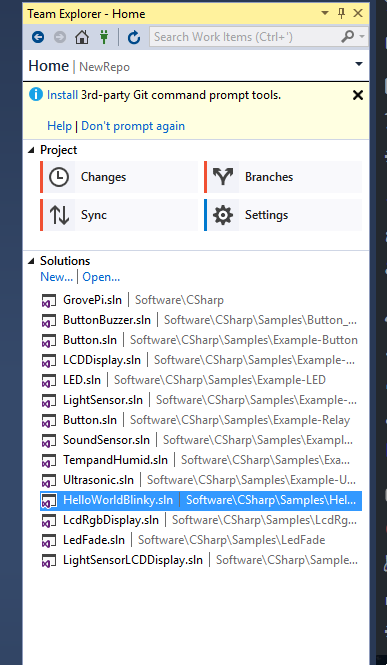Select GrovePi.sln solution
387x665 pixels.
pos(201,300)
